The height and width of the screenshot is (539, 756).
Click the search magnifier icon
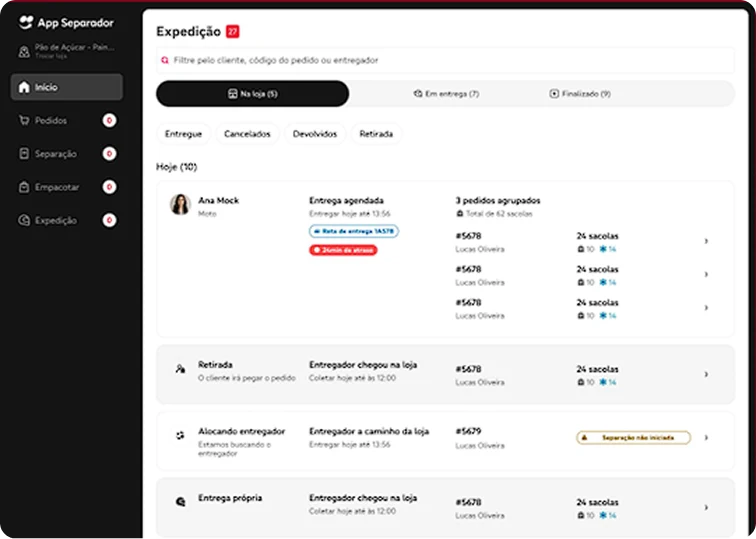(165, 60)
